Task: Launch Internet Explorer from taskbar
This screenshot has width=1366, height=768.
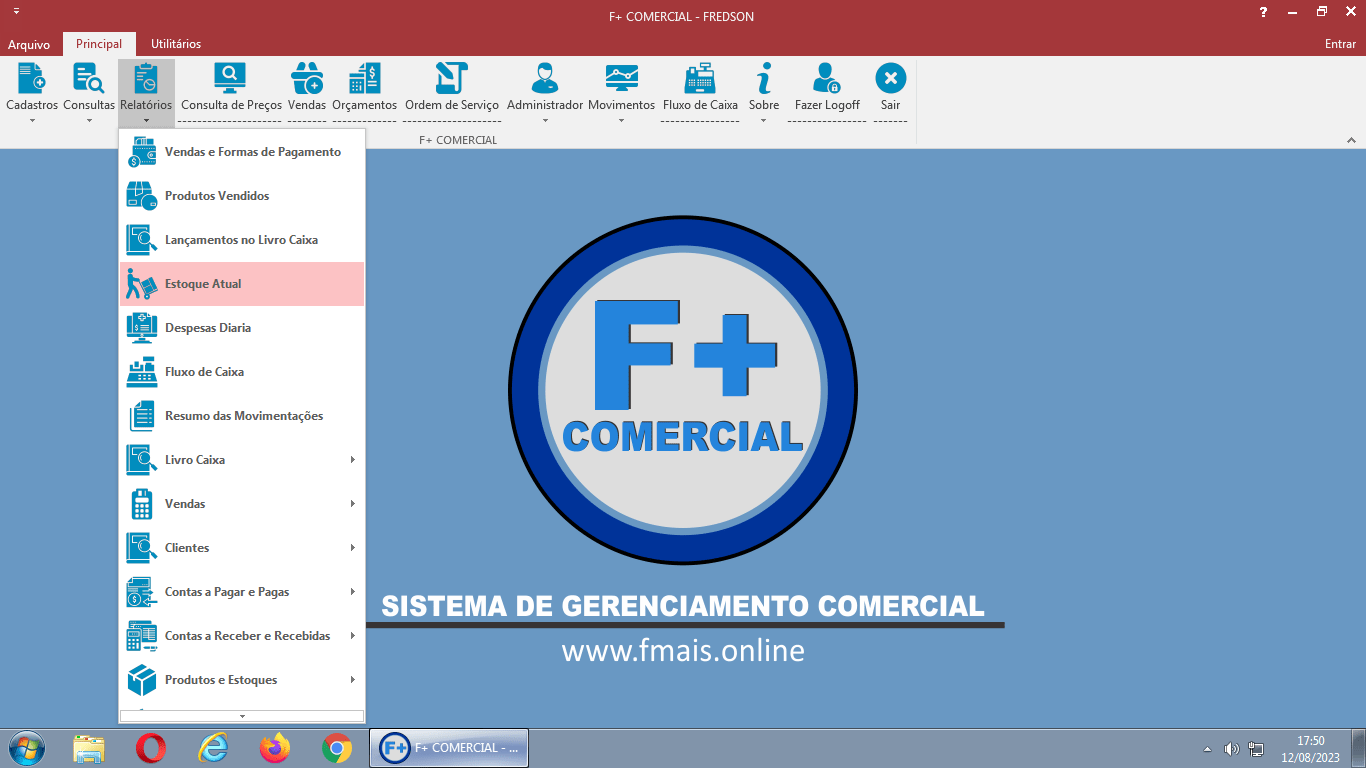Action: pyautogui.click(x=213, y=748)
